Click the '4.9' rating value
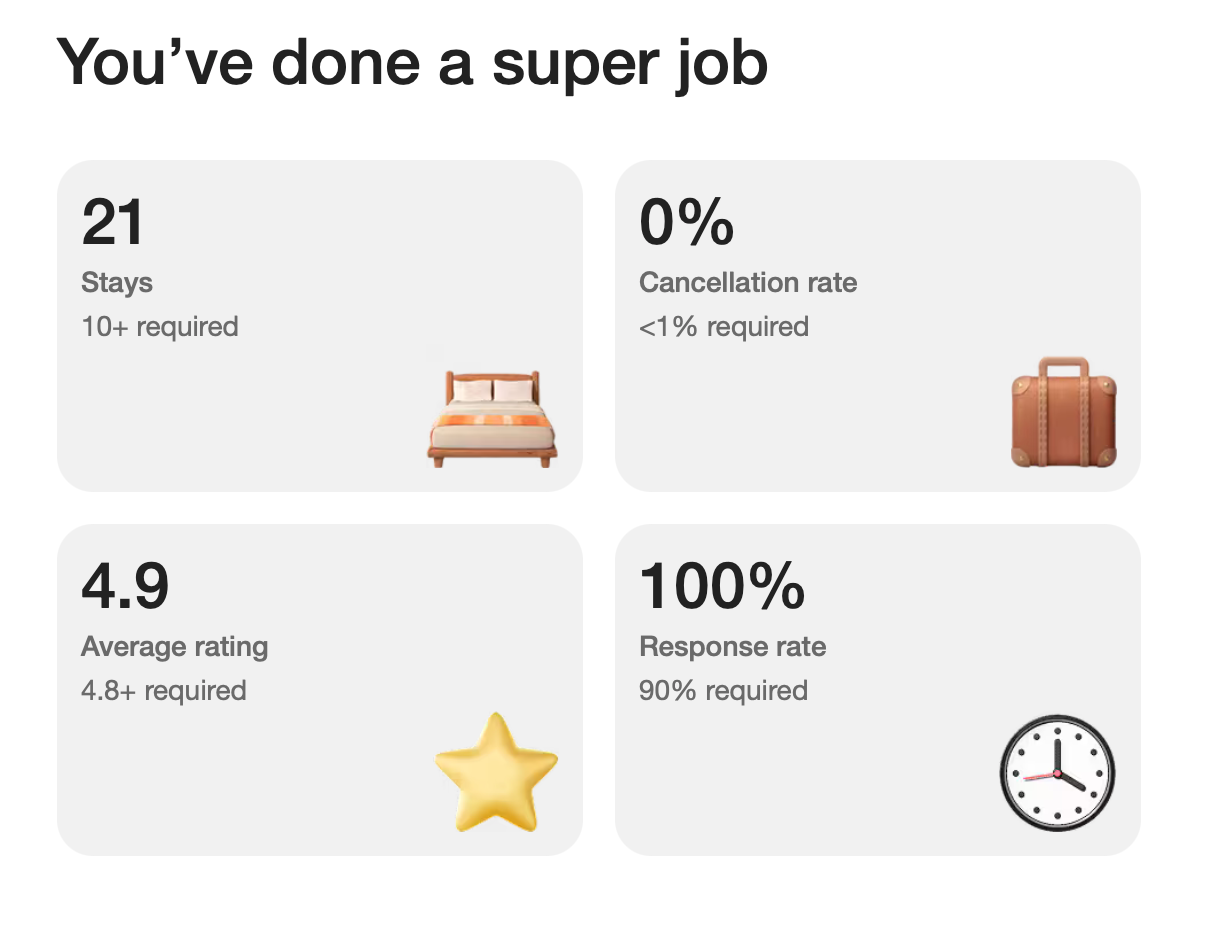This screenshot has height=939, width=1227. (125, 587)
